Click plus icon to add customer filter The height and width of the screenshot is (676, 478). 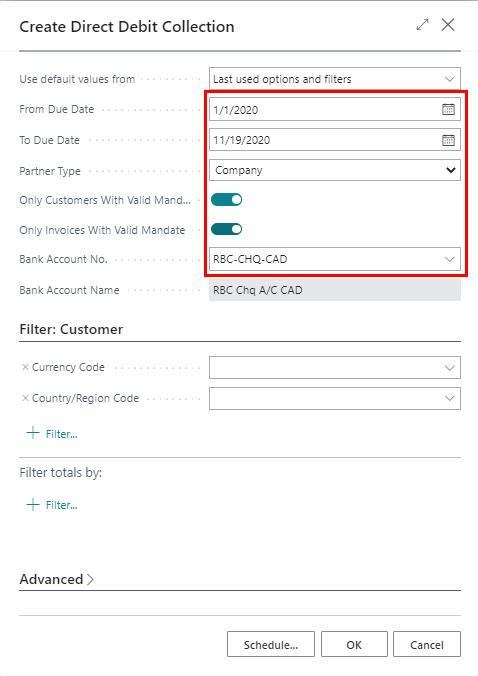click(x=33, y=433)
